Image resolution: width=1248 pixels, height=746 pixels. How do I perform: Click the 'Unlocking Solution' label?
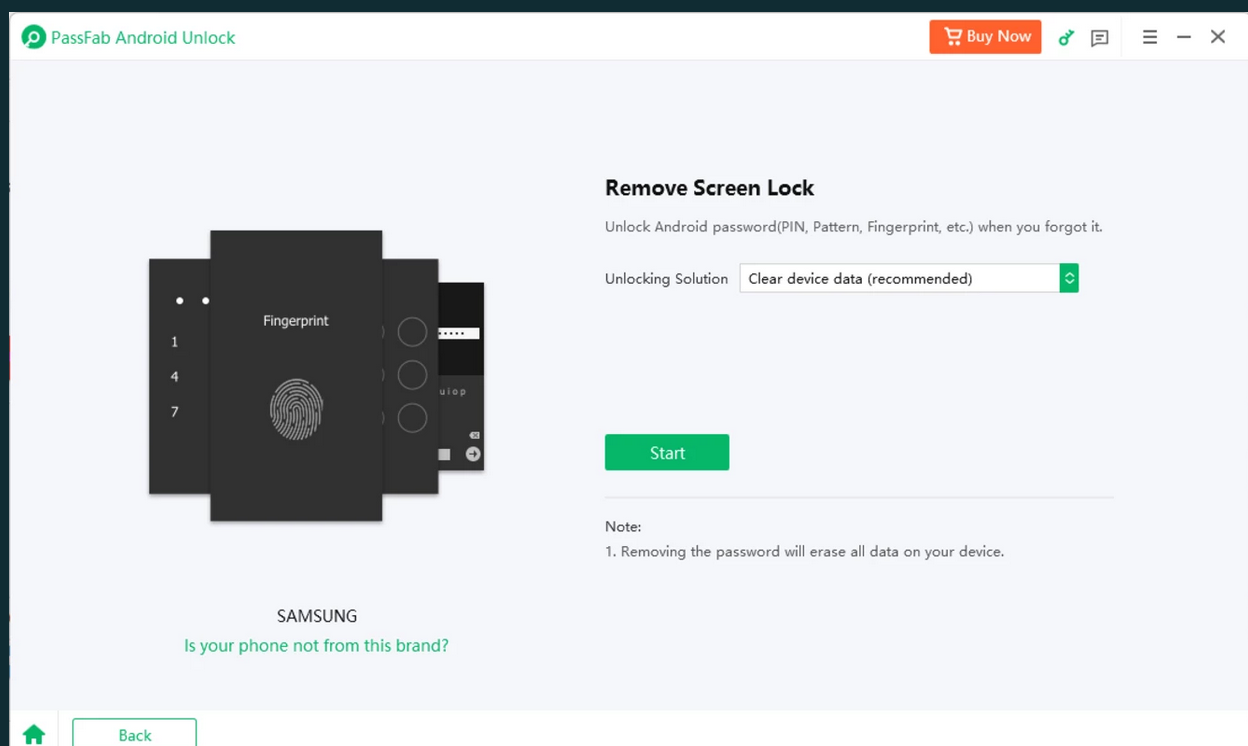[x=666, y=279]
